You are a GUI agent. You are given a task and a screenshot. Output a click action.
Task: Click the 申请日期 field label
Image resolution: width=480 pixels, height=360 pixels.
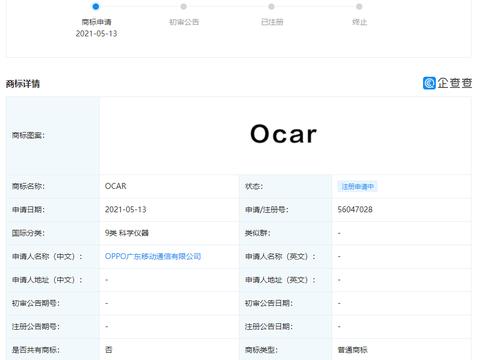(28, 210)
